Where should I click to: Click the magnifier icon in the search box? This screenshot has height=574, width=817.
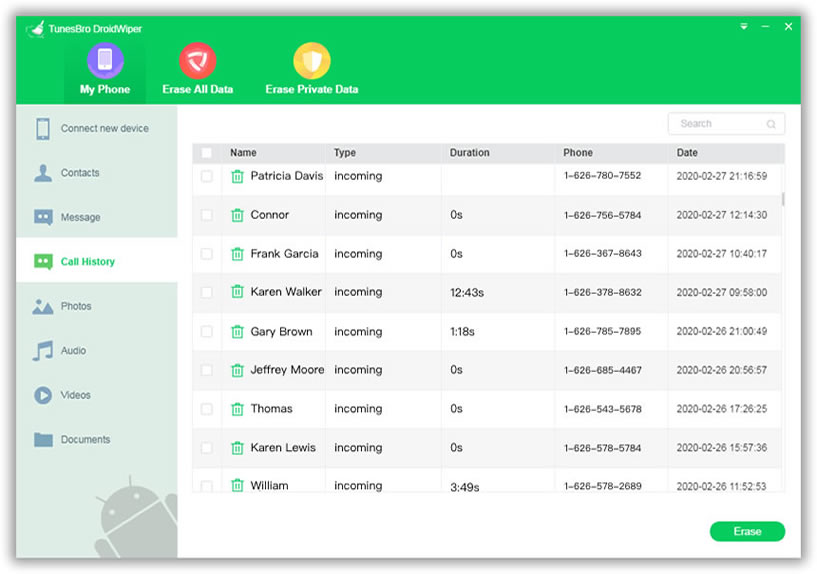(x=771, y=124)
